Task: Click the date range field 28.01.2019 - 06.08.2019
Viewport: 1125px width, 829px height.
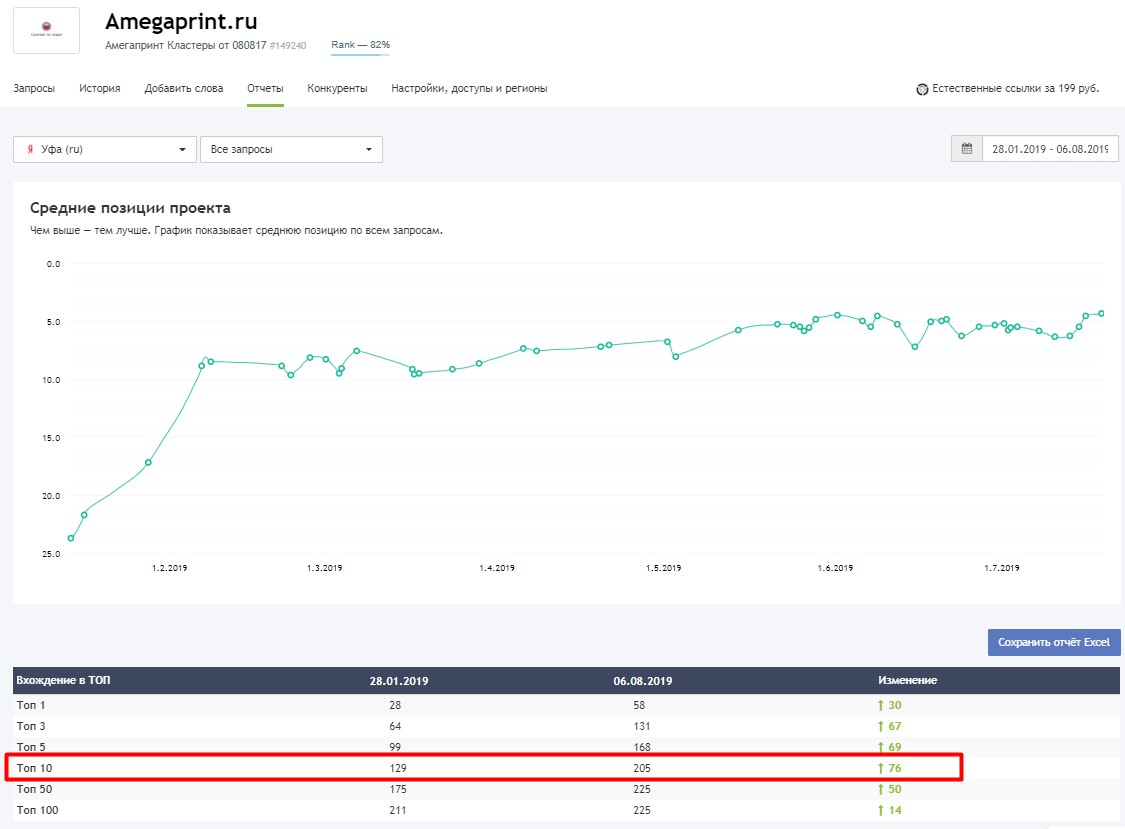Action: coord(1050,149)
